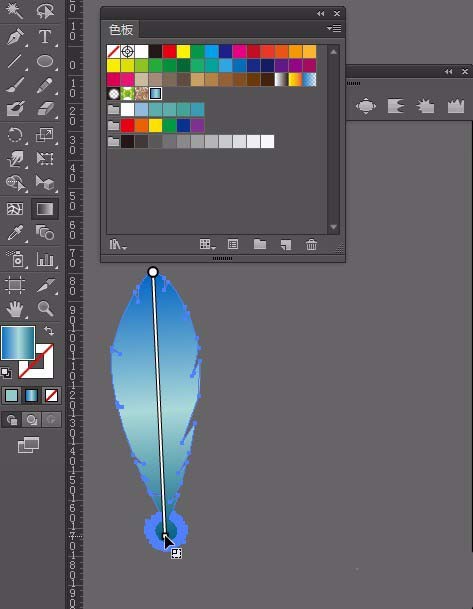Enable Draw Normal mode
Viewport: 473px width, 609px height.
12,420
